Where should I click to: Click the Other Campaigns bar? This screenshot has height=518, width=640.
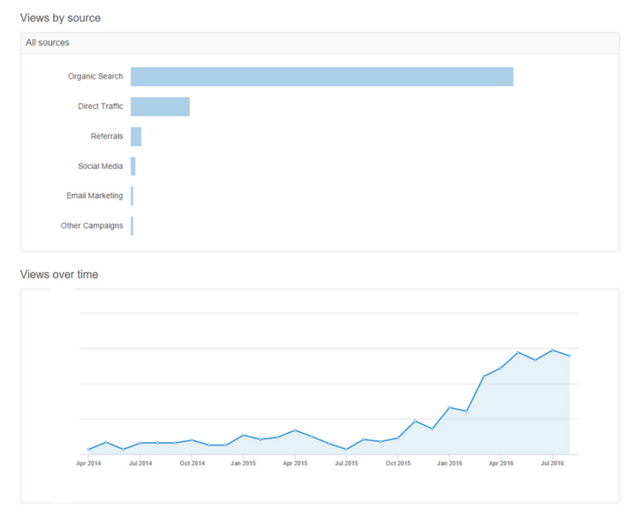pos(132,226)
